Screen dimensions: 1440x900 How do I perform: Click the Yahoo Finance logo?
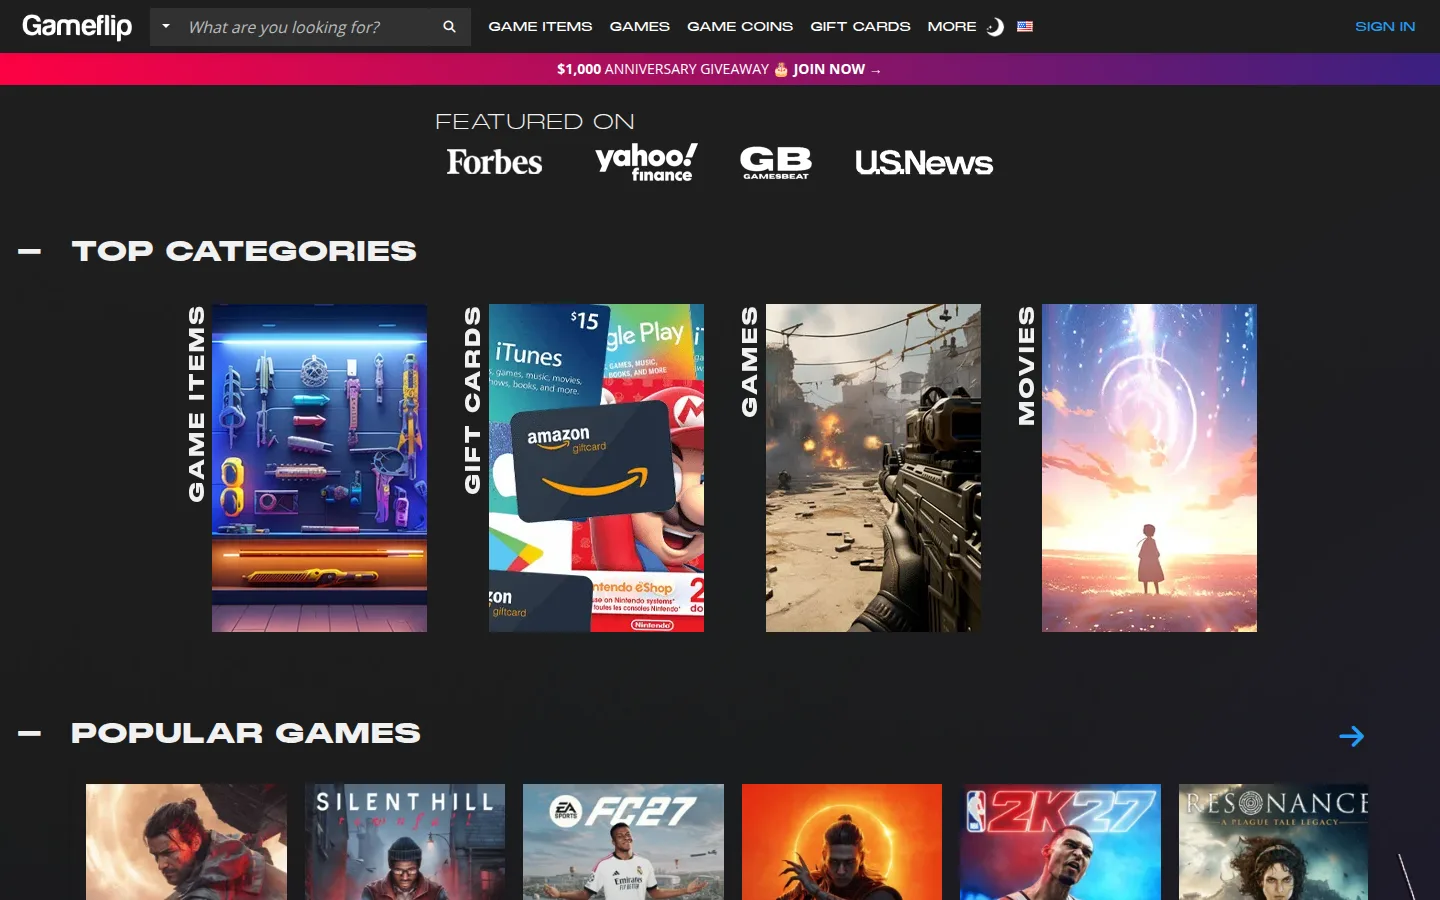click(x=646, y=162)
